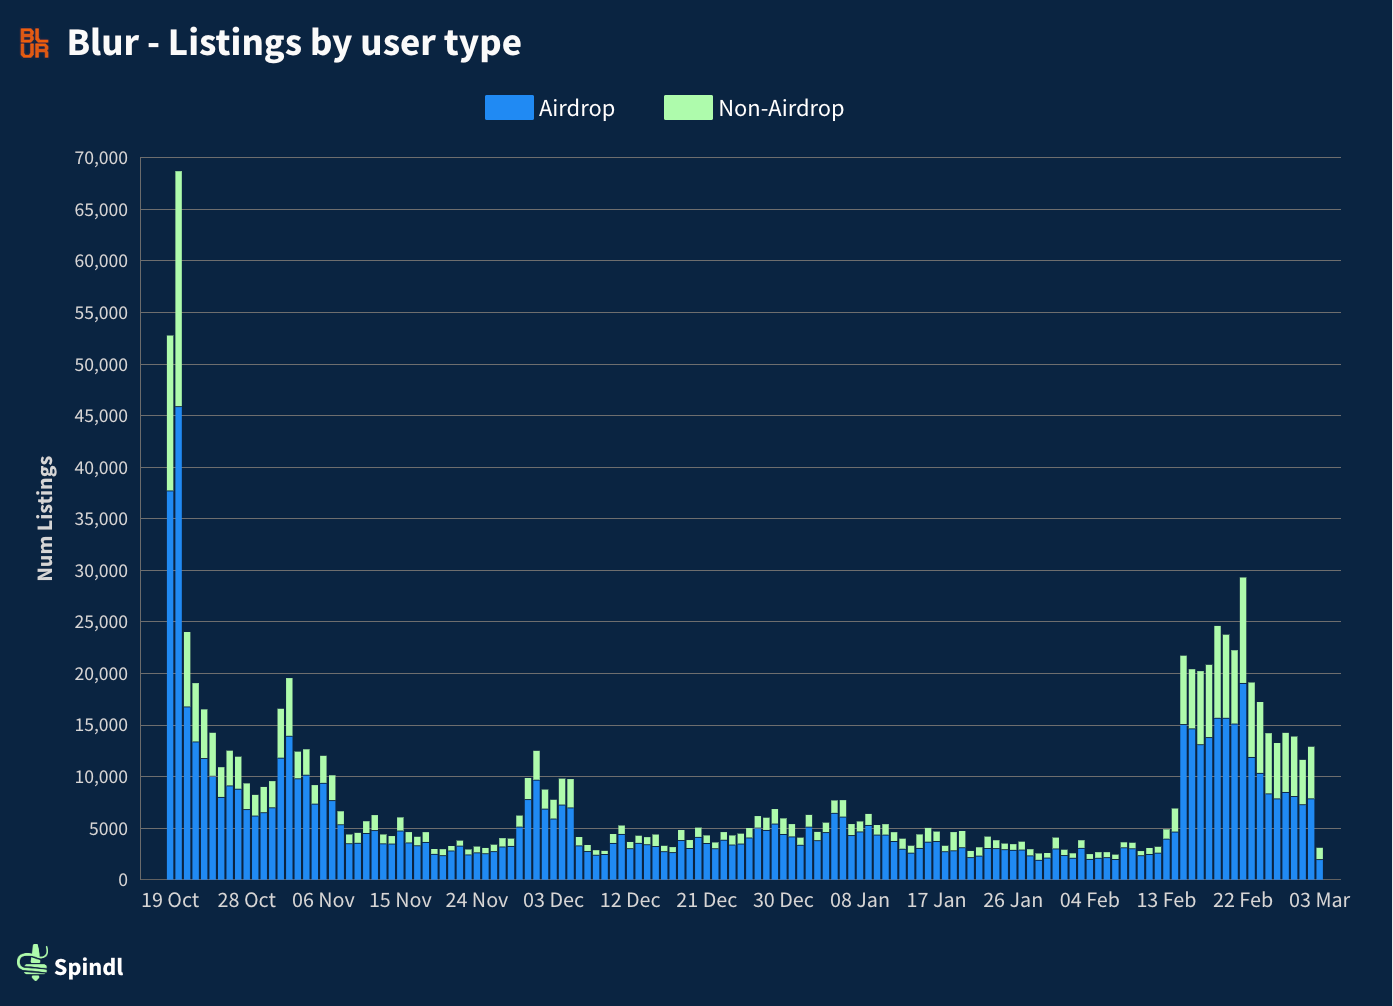Viewport: 1393px width, 1006px height.
Task: Click the '21 Dec' x-axis label
Action: click(707, 900)
